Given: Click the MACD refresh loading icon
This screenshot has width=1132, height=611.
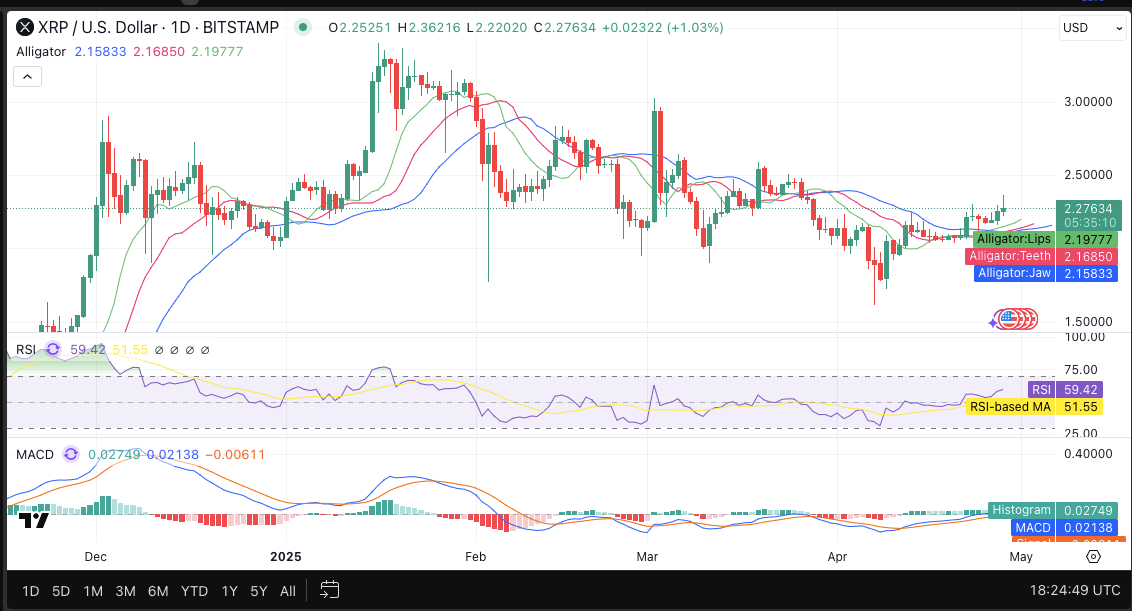Looking at the screenshot, I should 71,454.
